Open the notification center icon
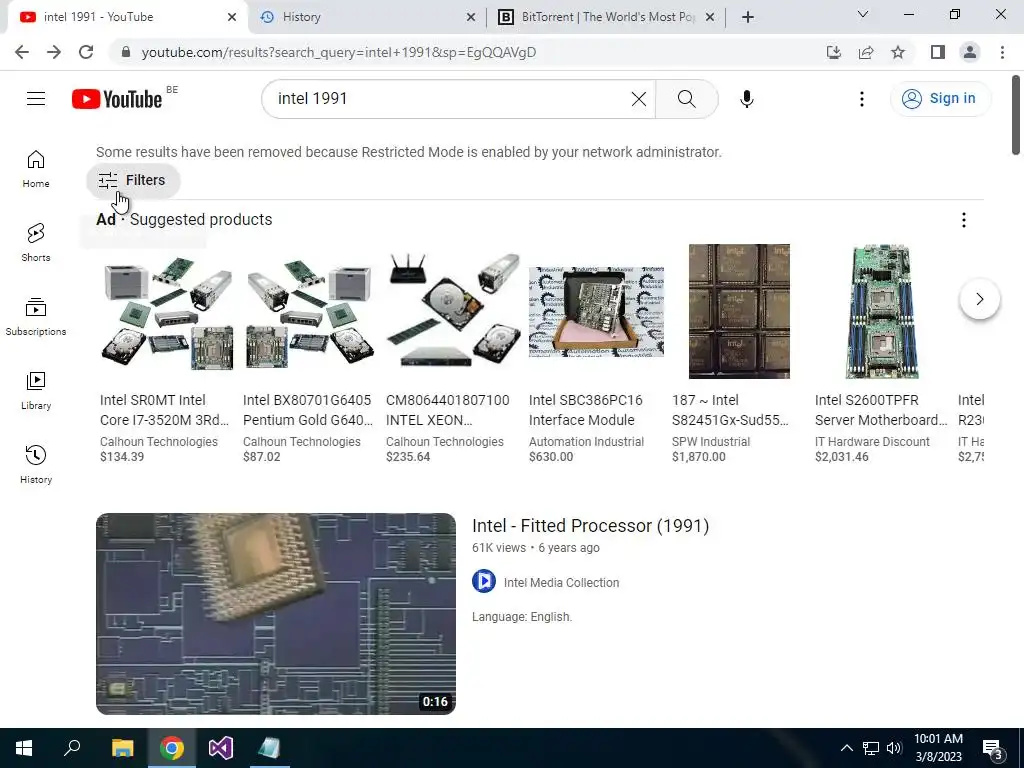This screenshot has height=768, width=1024. pyautogui.click(x=992, y=748)
